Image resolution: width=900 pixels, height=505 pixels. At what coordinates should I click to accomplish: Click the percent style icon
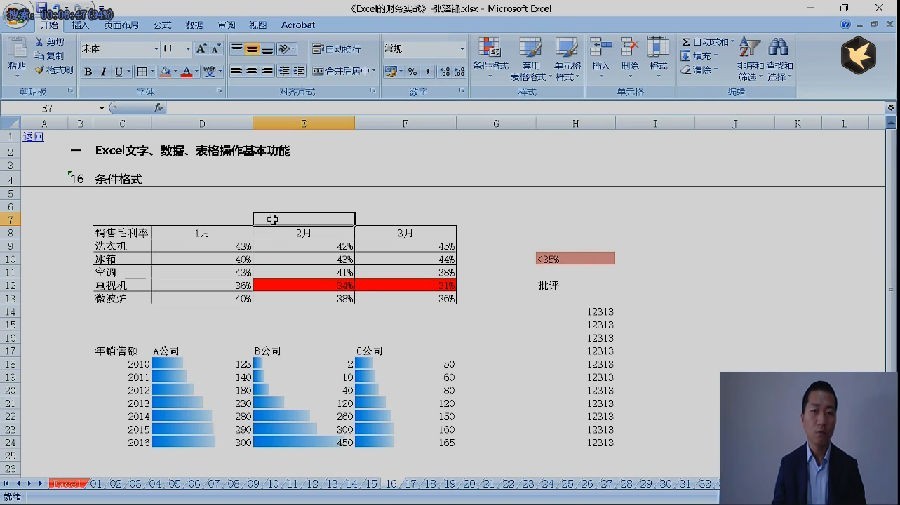[x=412, y=71]
